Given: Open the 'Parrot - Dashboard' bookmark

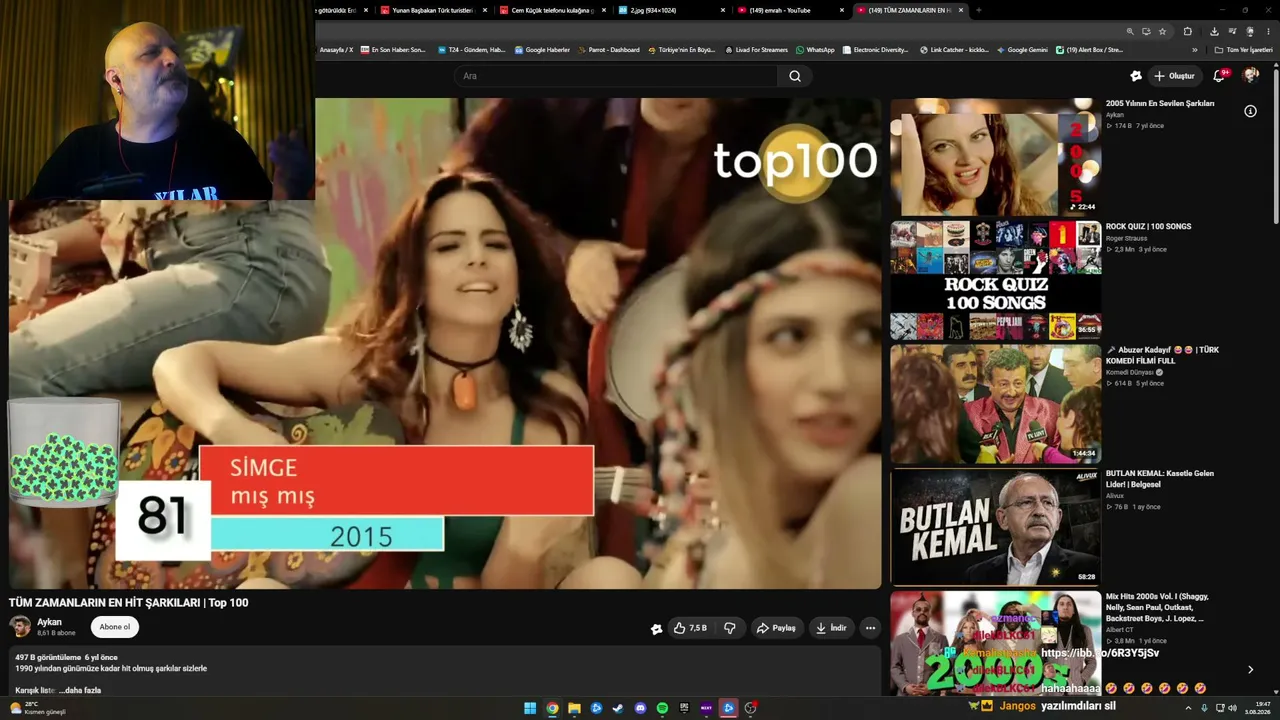Looking at the screenshot, I should (608, 50).
